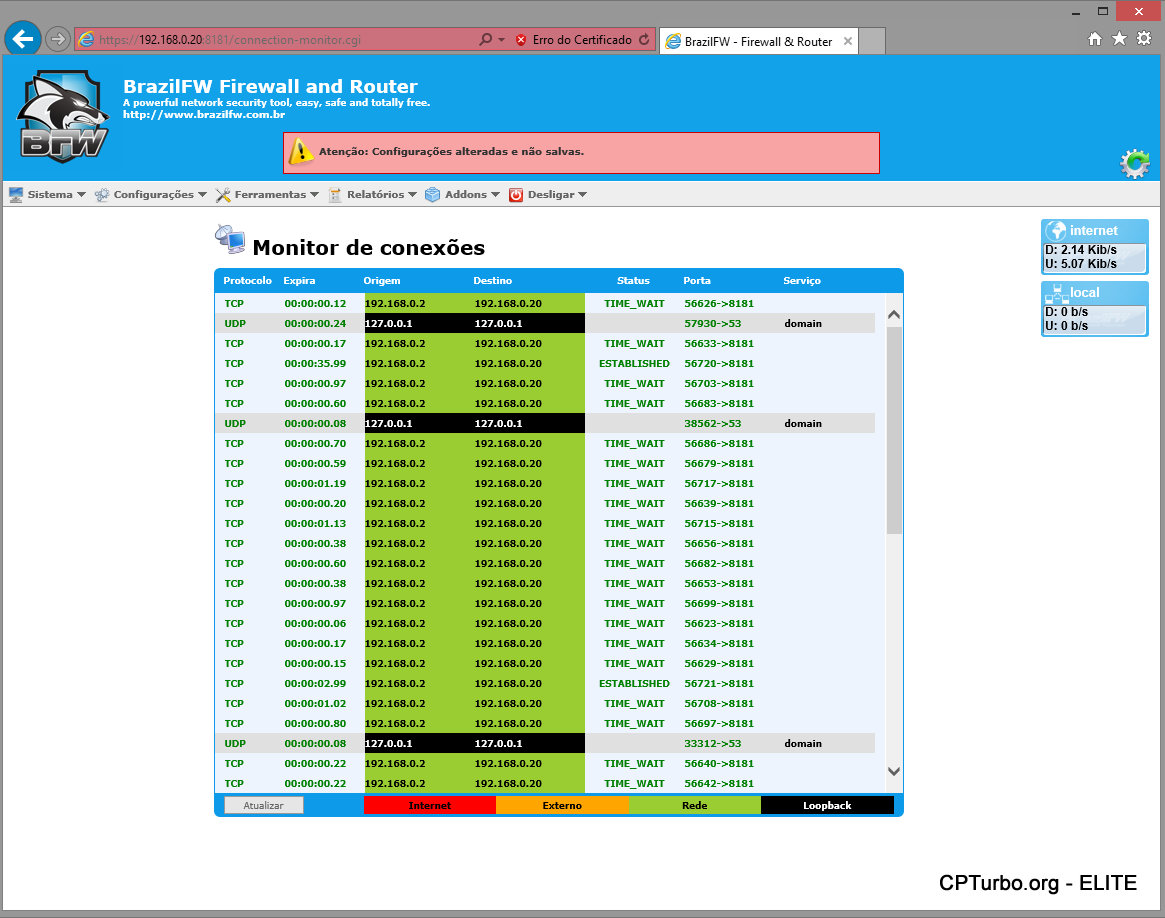Click the Sistema menu icon
This screenshot has width=1165, height=918.
point(14,194)
